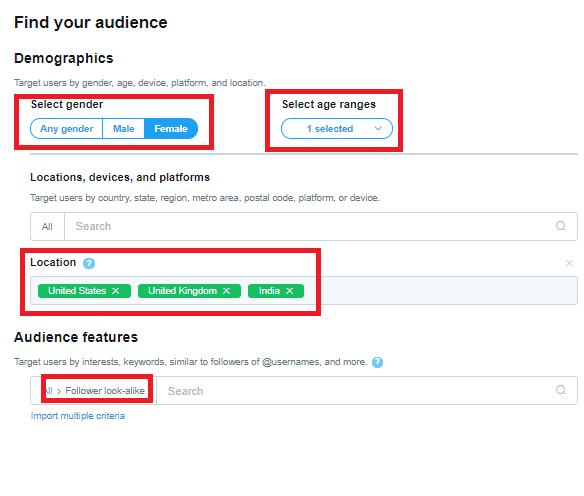Select Female gender option
This screenshot has width=584, height=496.
171,129
